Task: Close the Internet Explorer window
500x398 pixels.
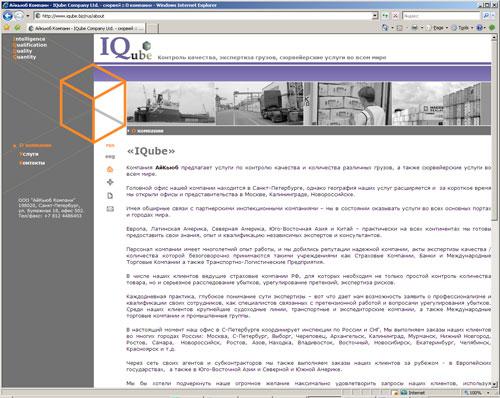Action: [494, 5]
